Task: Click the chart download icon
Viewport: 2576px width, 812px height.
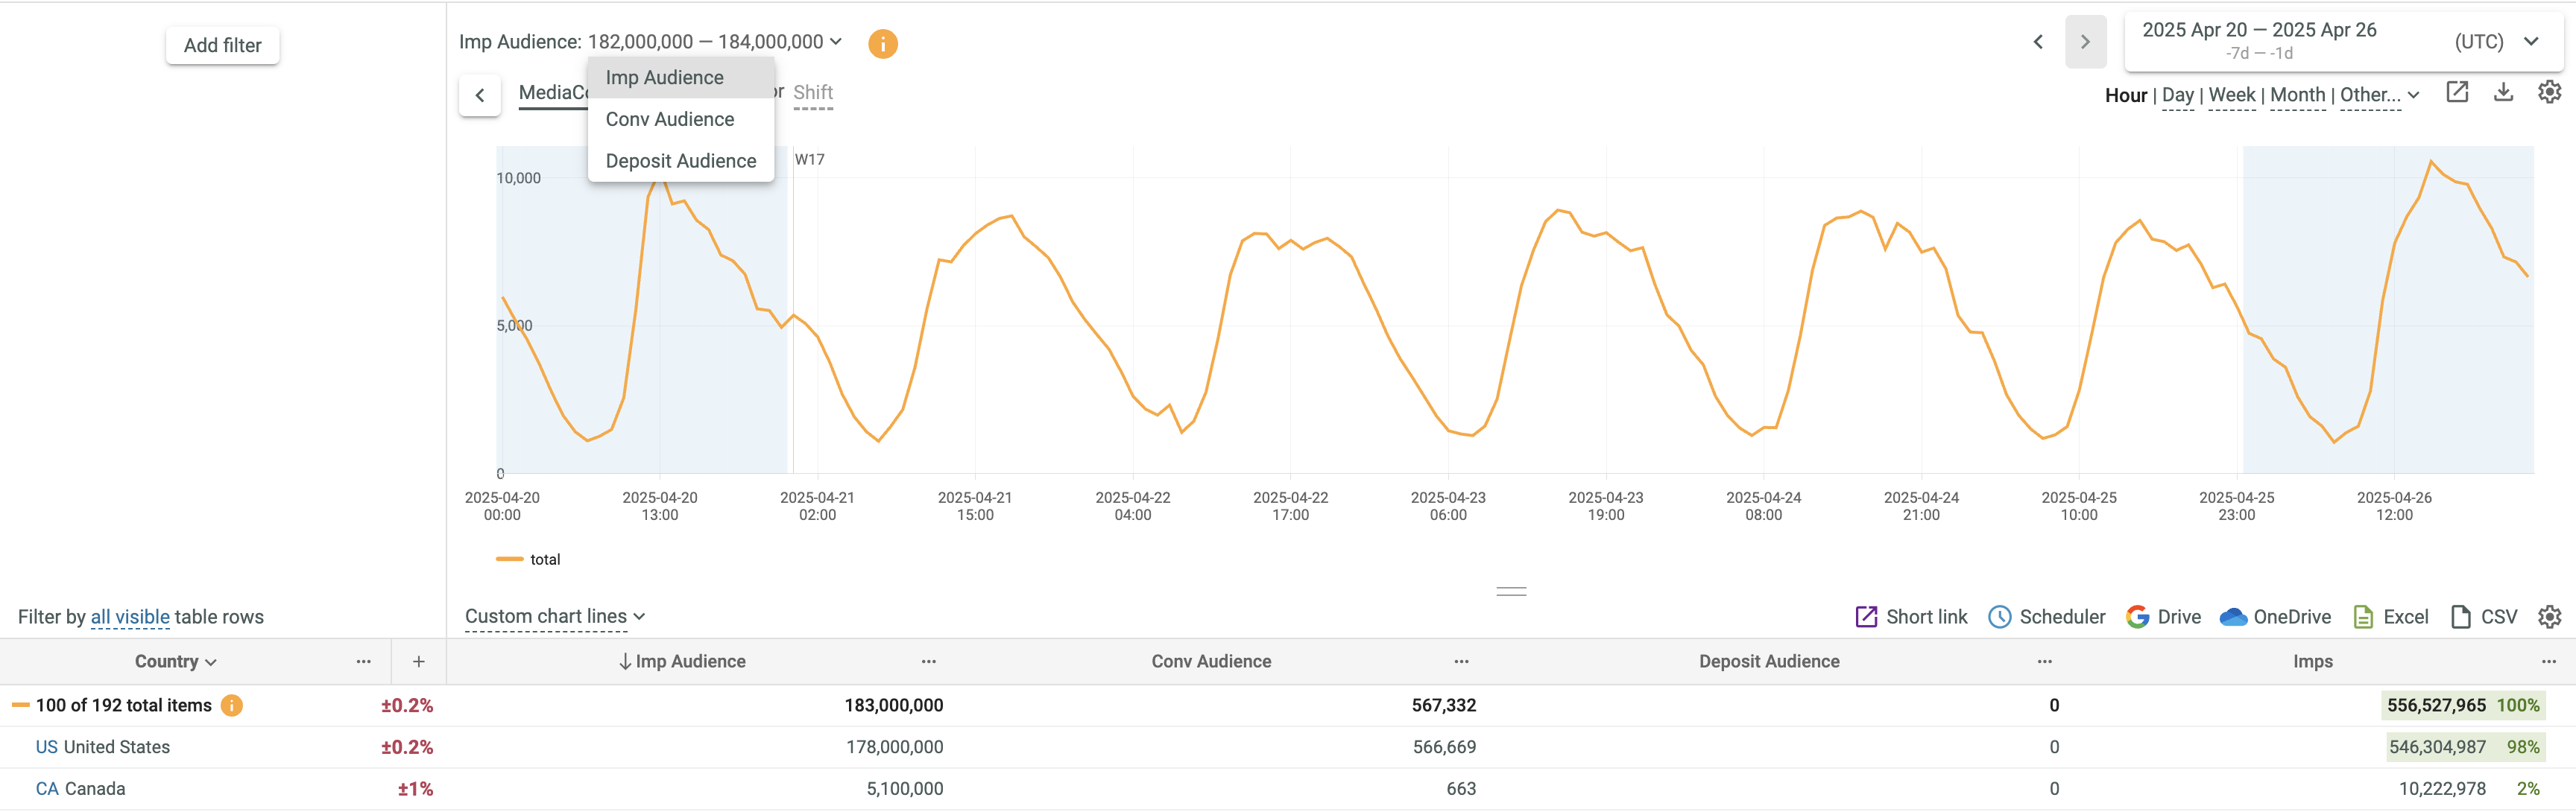Action: tap(2503, 93)
